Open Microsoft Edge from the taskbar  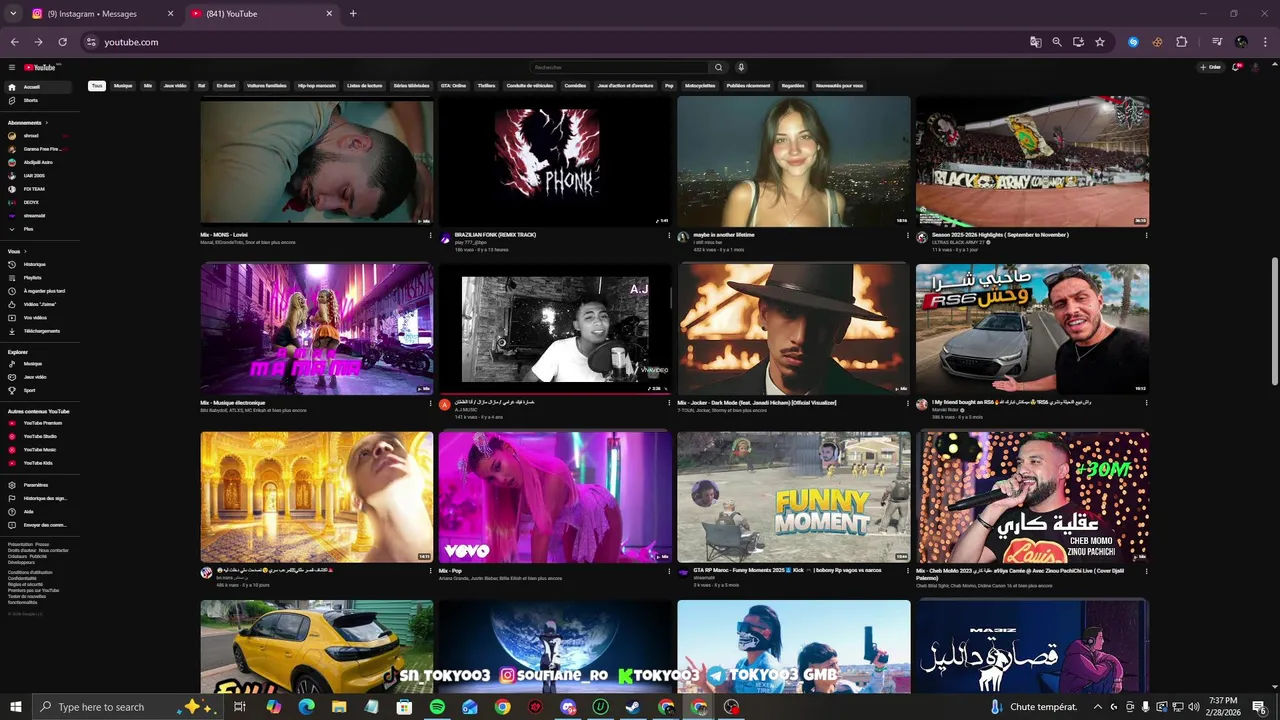click(306, 707)
